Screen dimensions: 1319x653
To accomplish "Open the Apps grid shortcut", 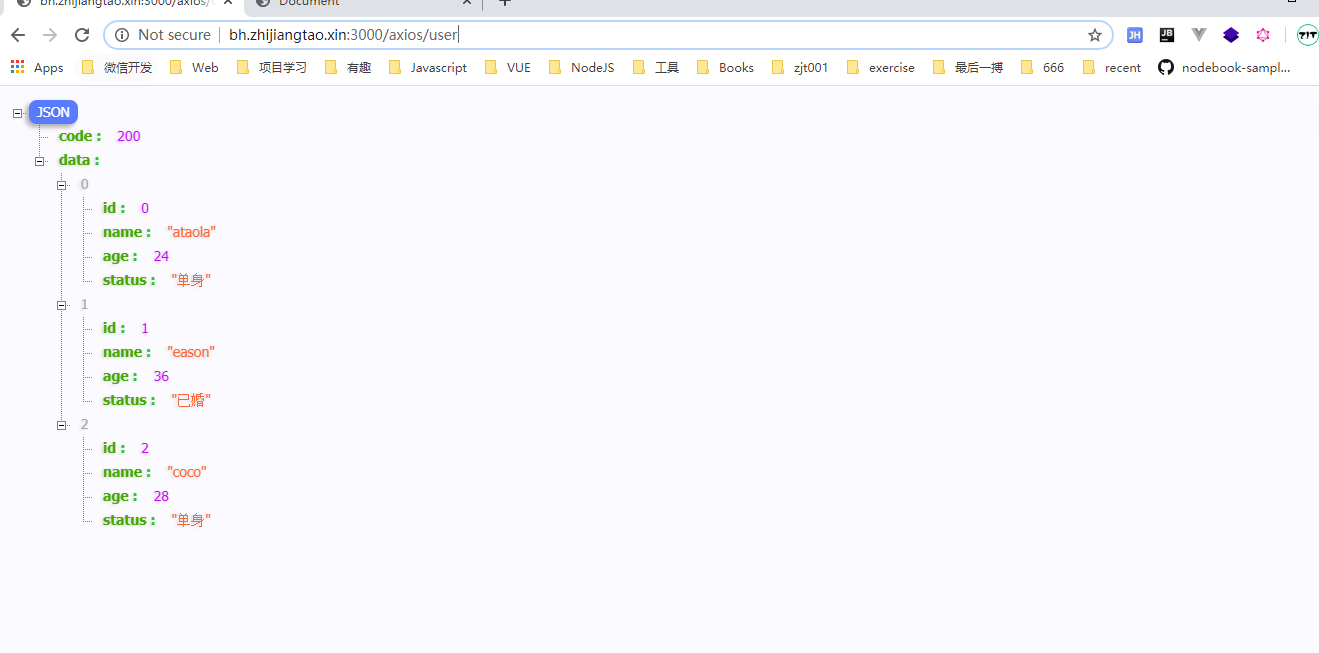I will (37, 67).
